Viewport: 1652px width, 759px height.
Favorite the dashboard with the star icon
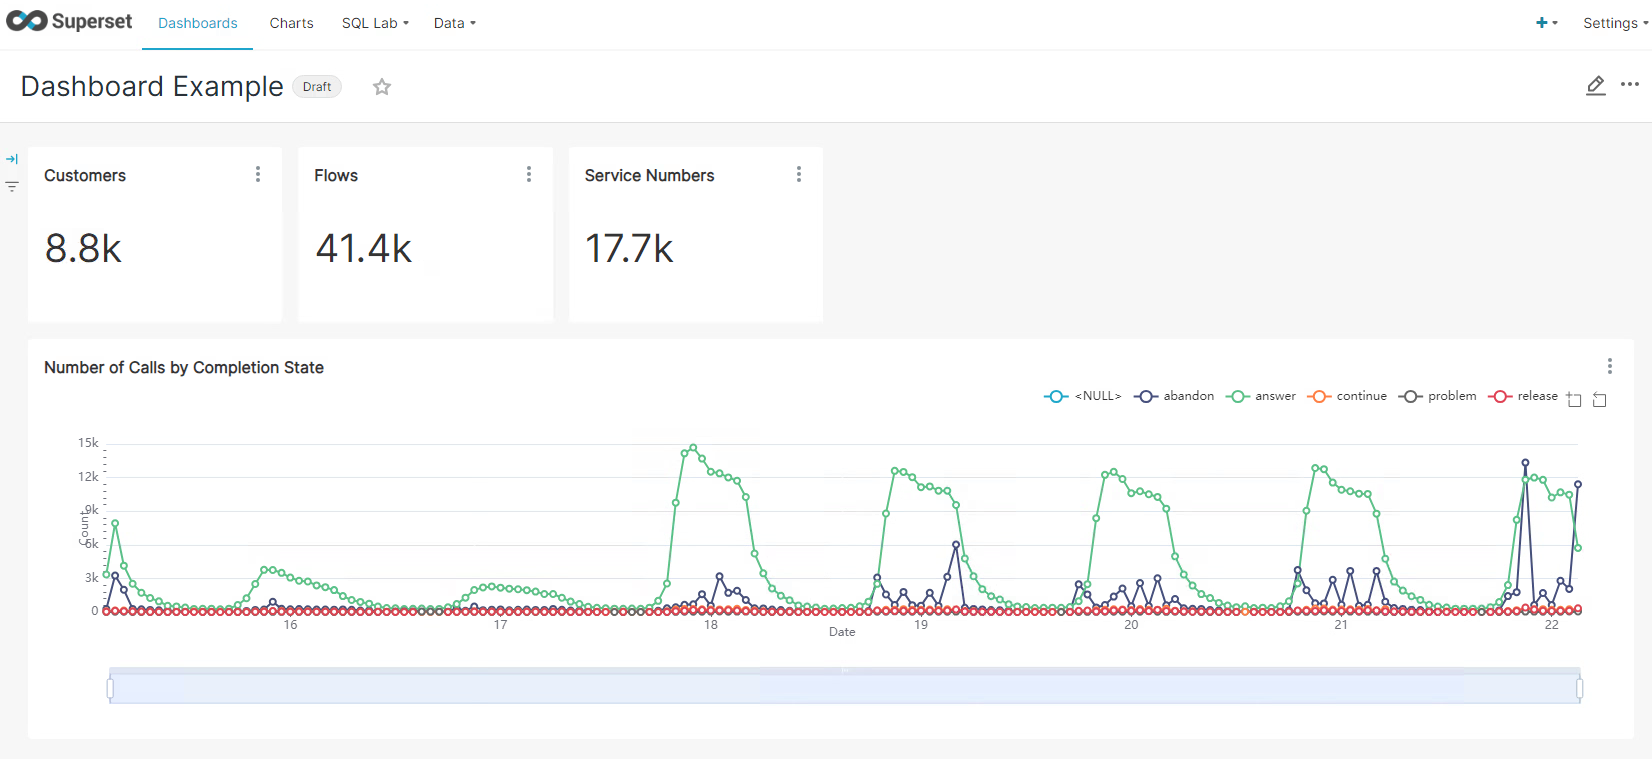382,87
